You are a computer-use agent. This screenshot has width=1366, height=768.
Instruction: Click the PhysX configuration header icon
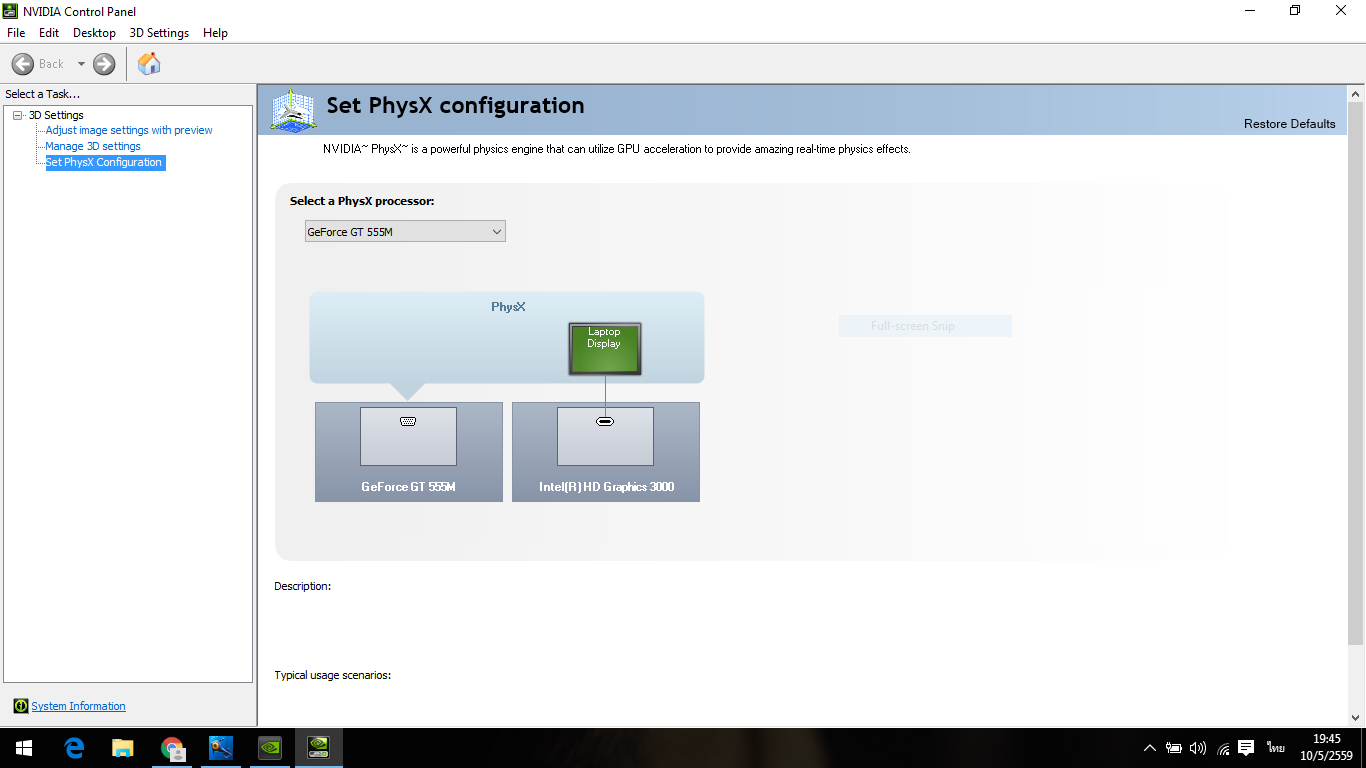pos(293,110)
